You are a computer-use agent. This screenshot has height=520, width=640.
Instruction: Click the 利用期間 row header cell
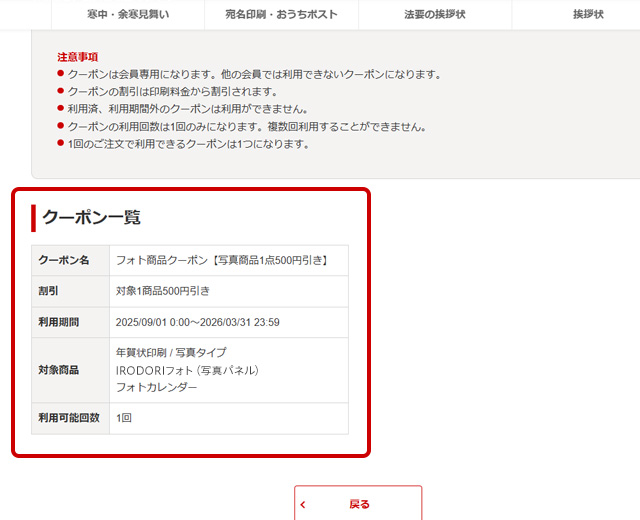[x=70, y=322]
